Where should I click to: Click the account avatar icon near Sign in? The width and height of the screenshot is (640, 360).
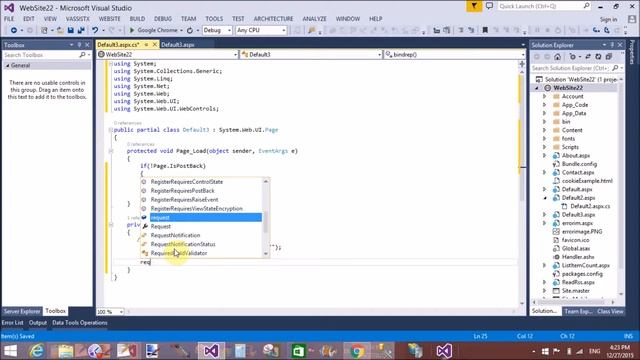pos(632,19)
